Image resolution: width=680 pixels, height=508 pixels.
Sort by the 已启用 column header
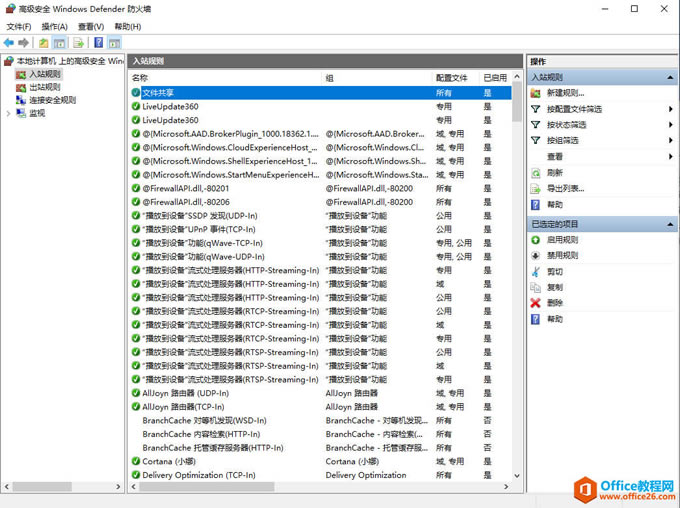click(x=495, y=78)
